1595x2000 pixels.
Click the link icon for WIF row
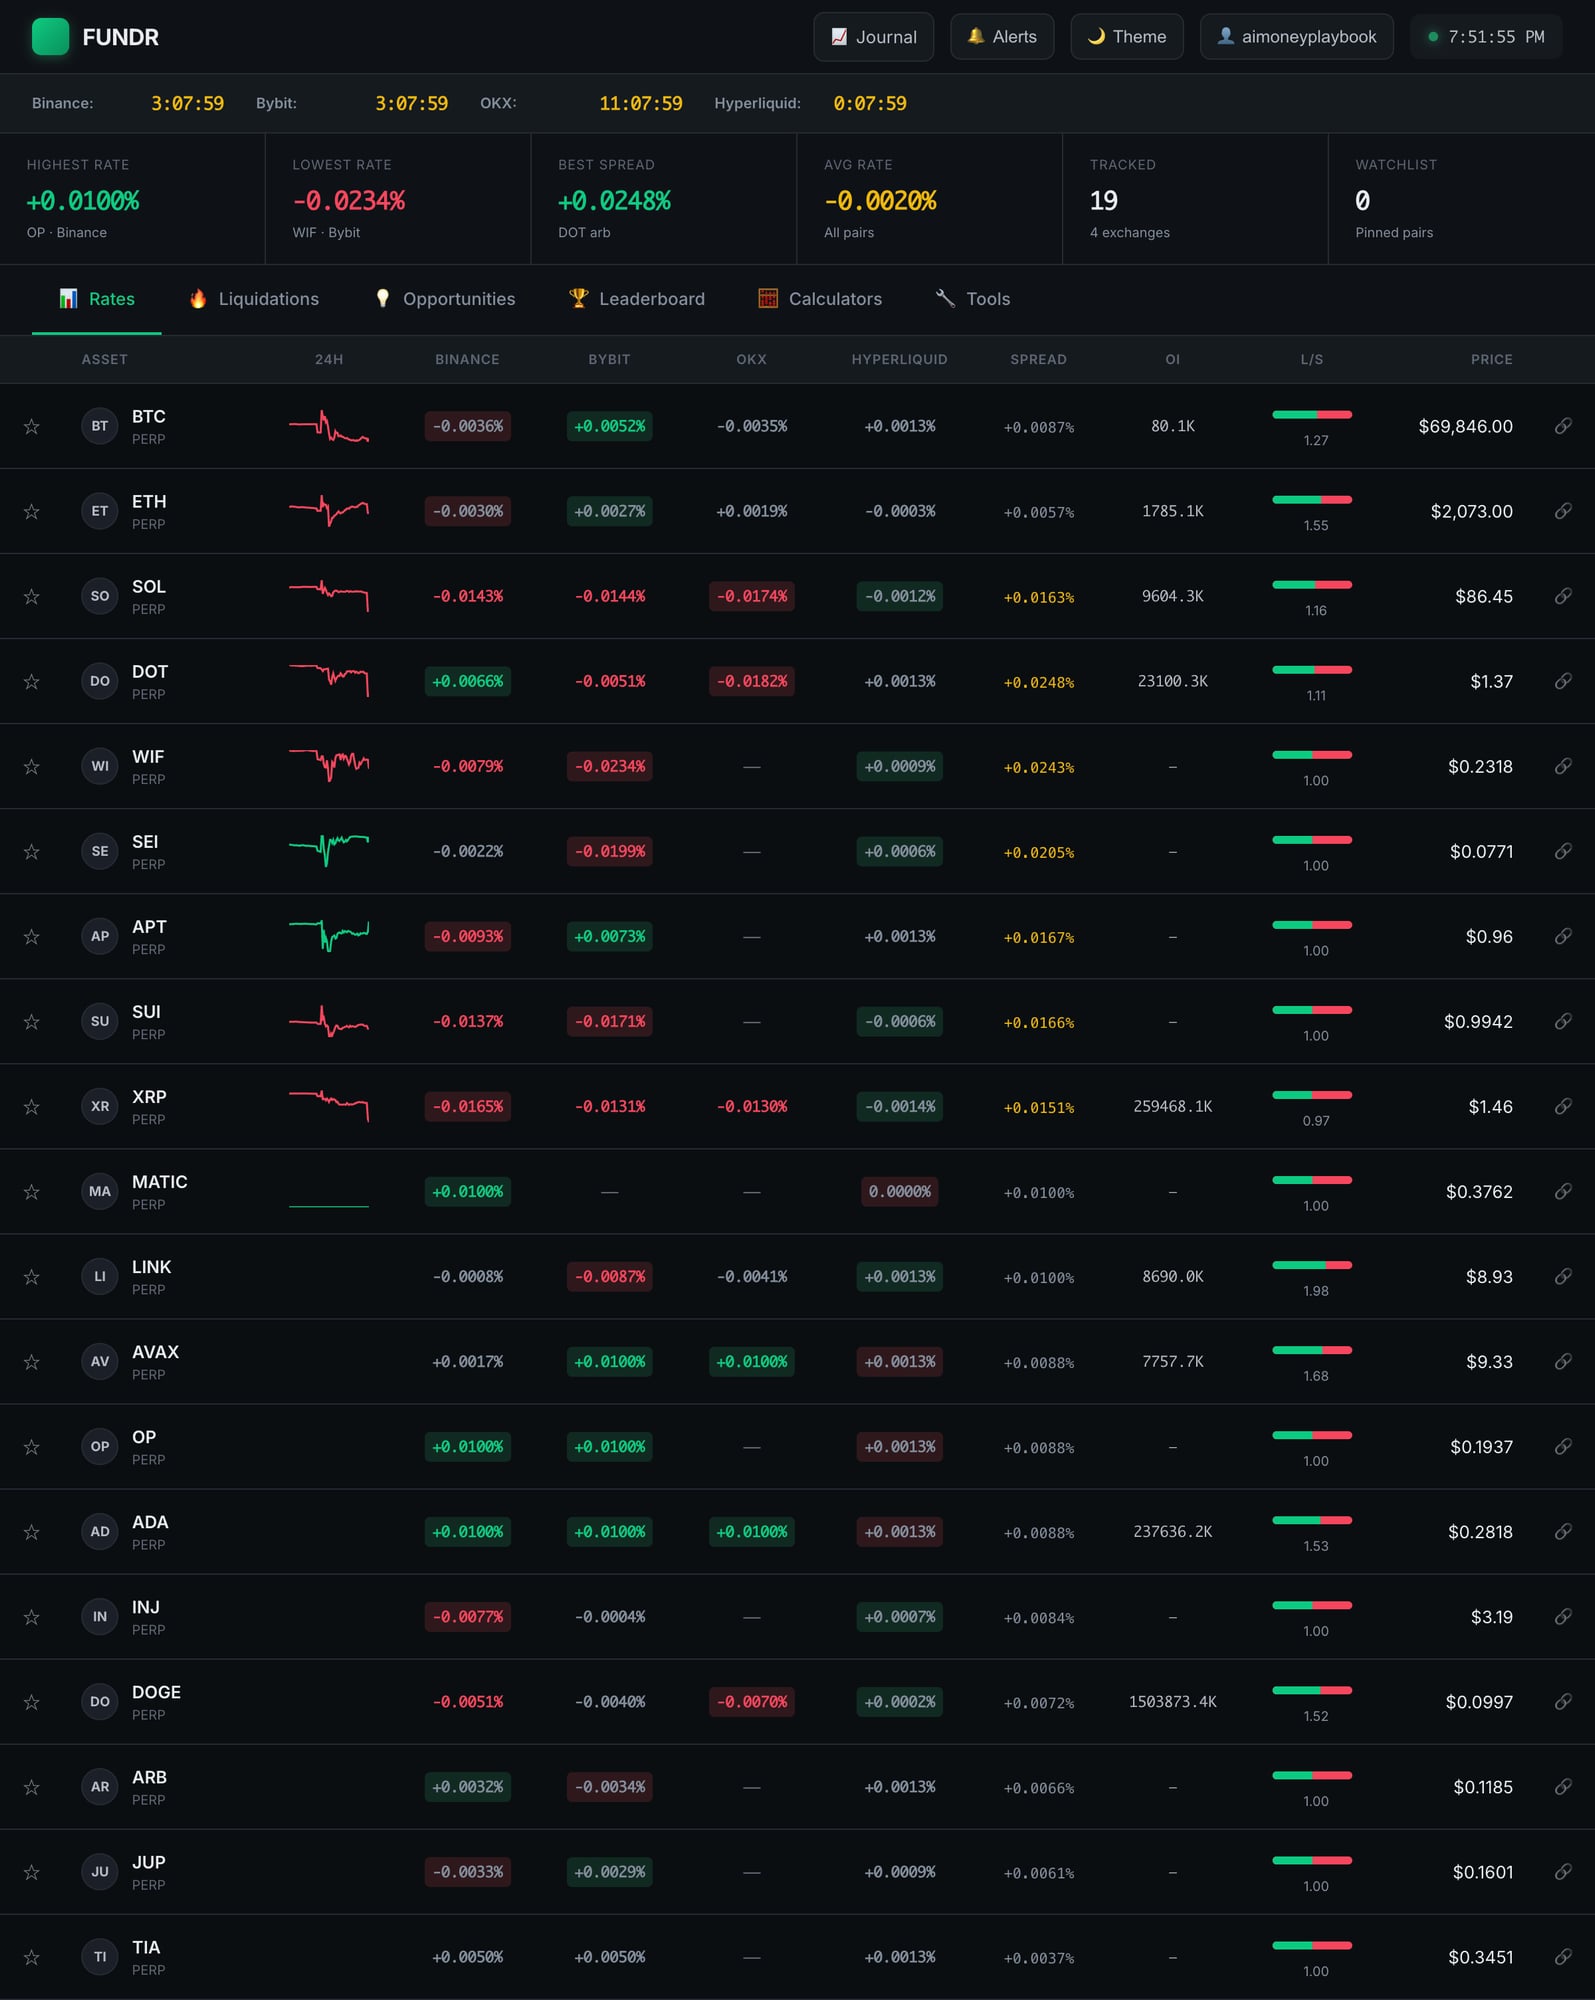point(1563,766)
